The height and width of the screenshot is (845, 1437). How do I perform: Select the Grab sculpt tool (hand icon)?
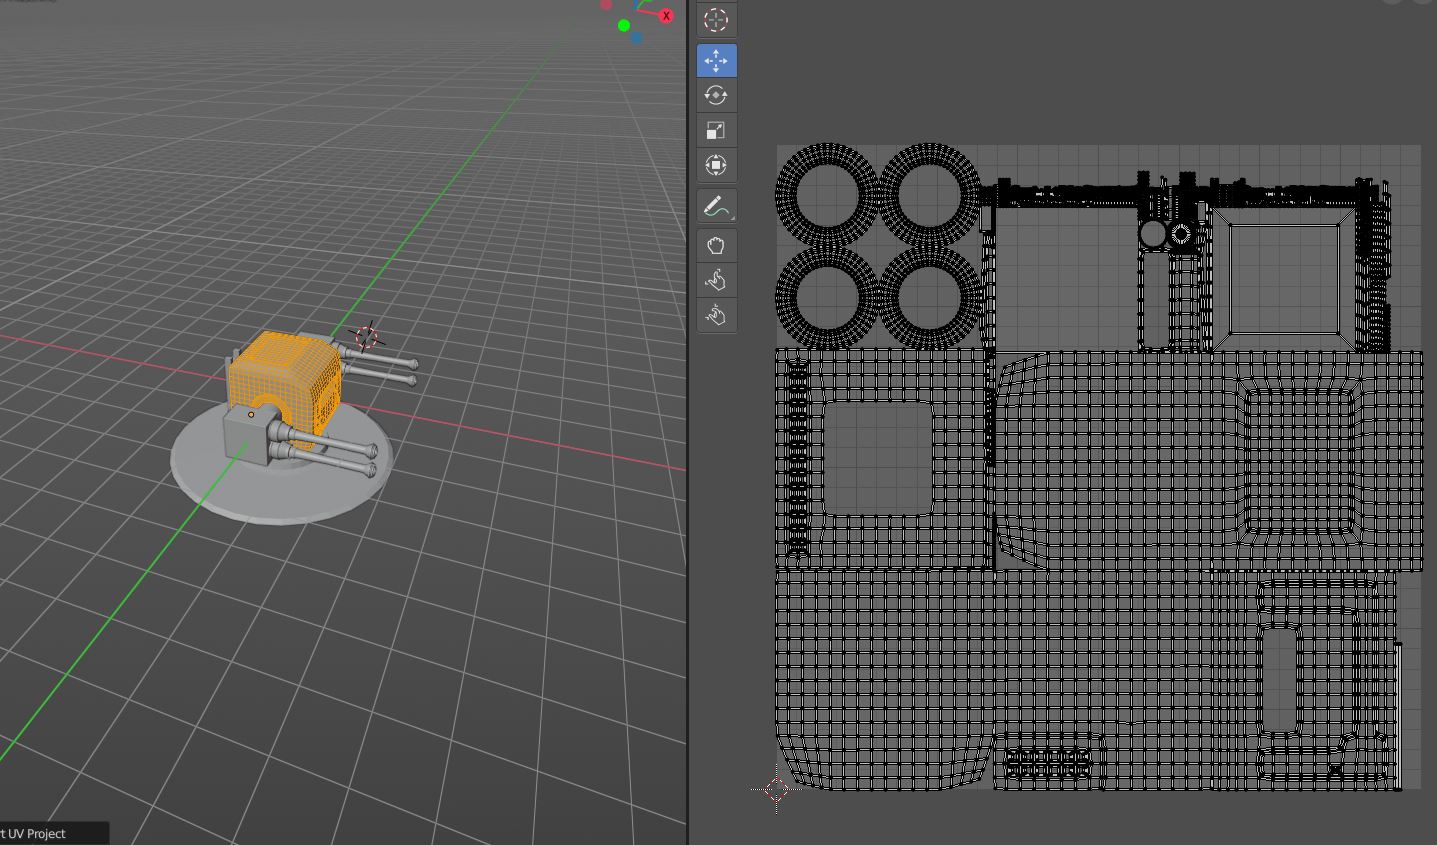point(716,246)
